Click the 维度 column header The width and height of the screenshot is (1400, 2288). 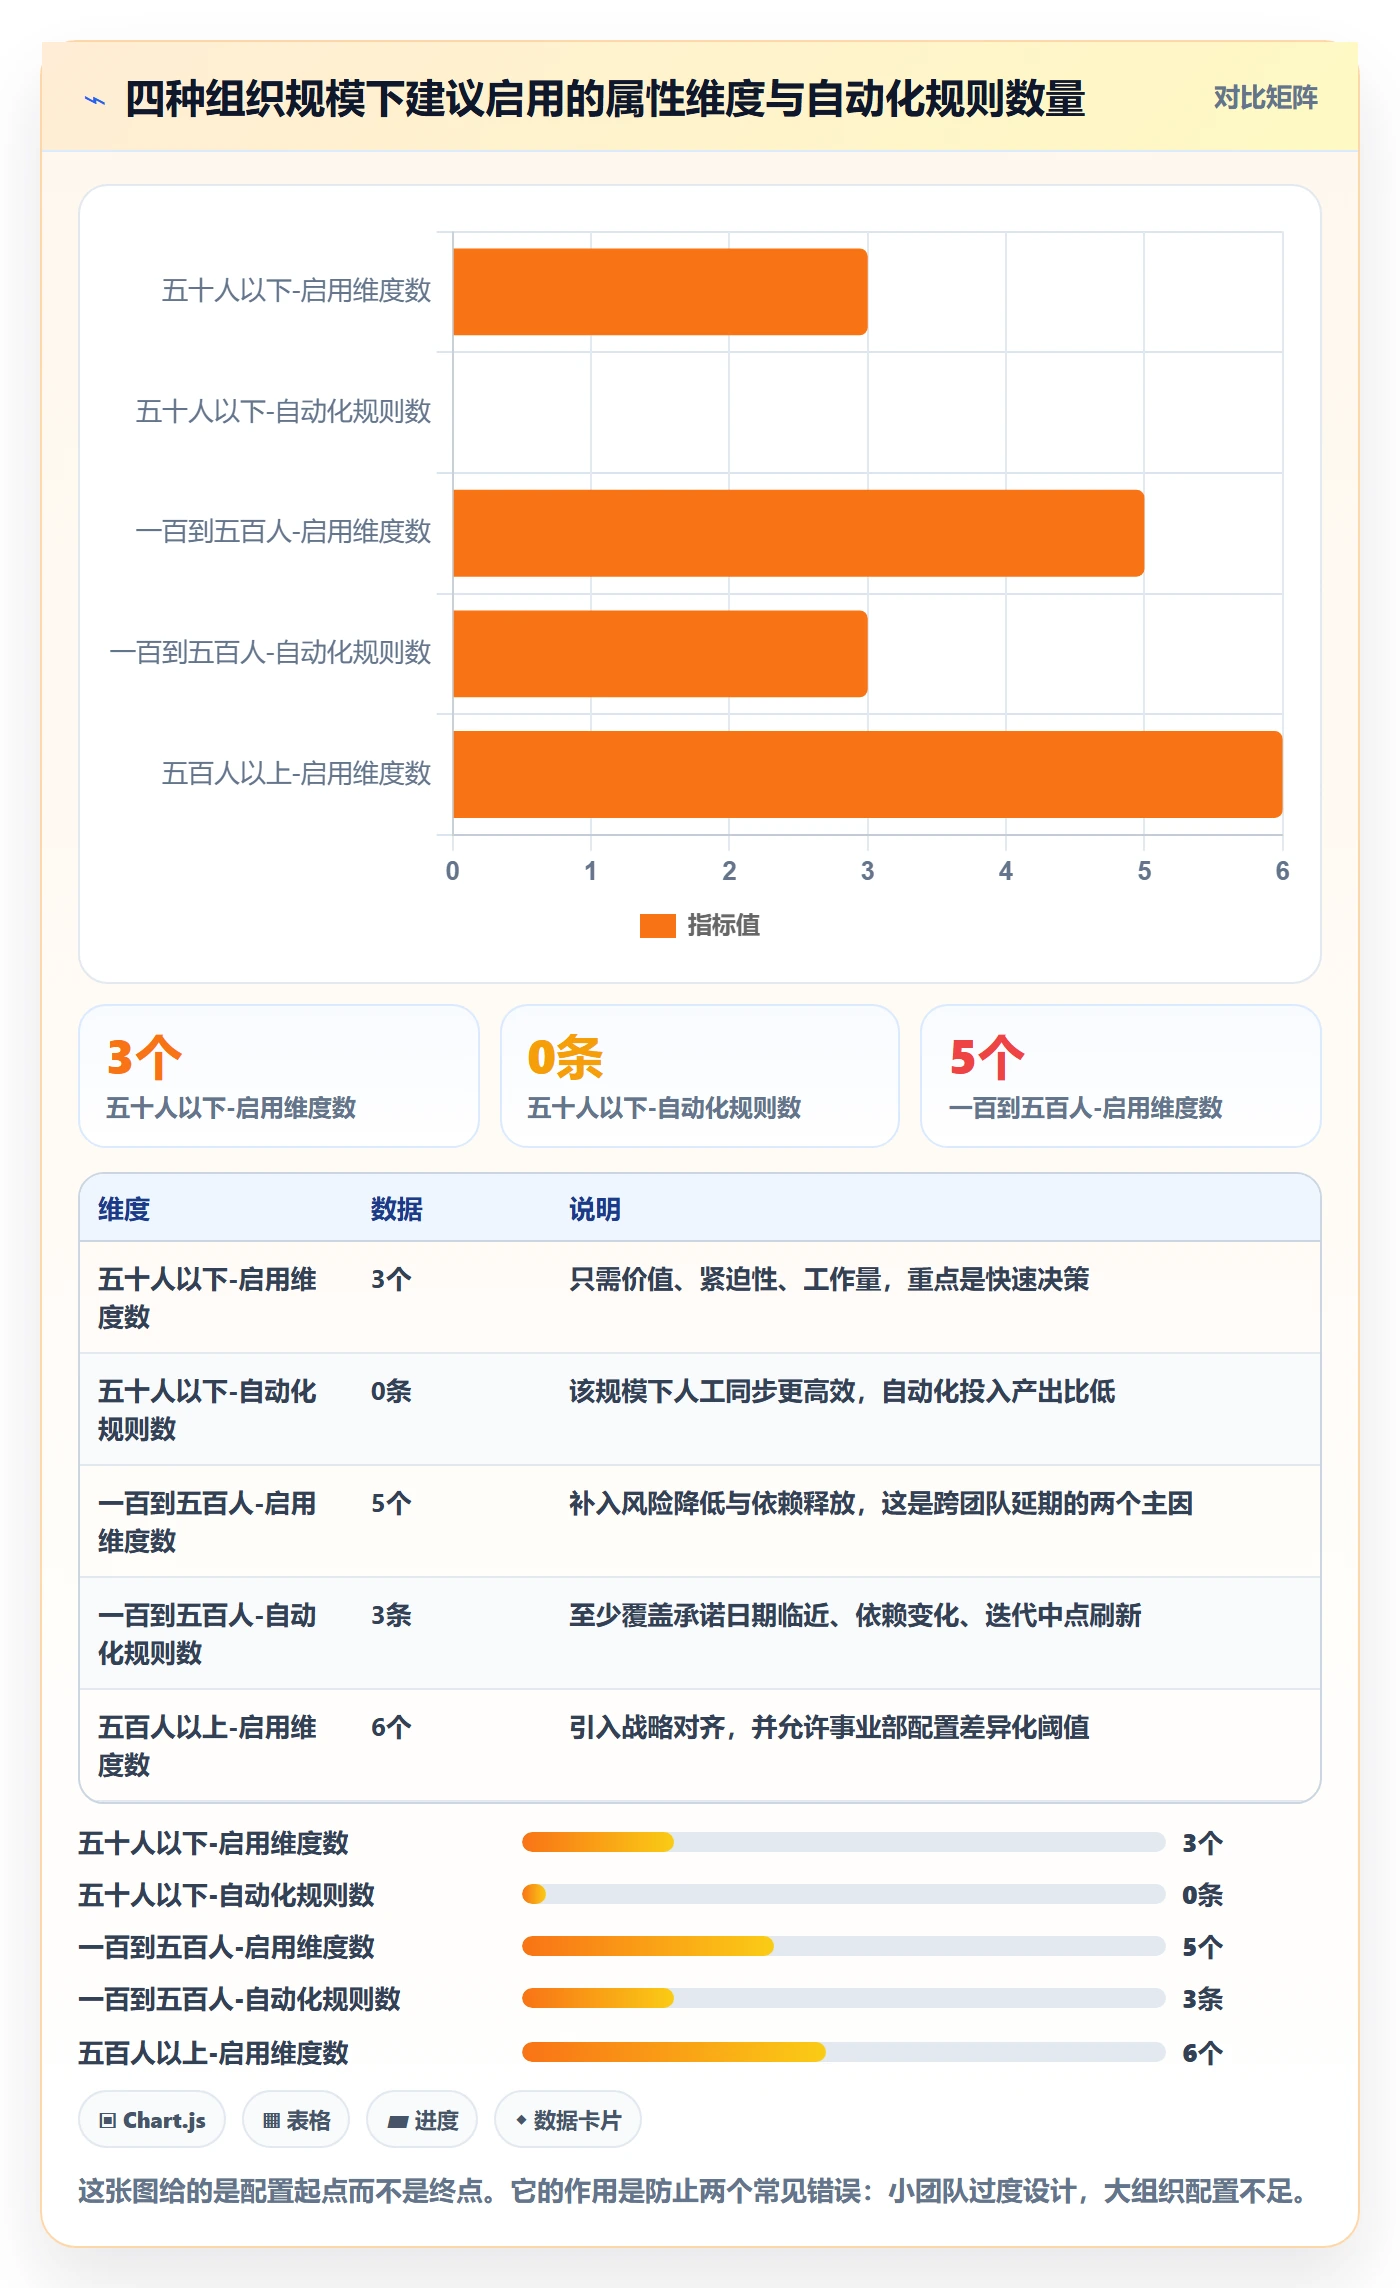pyautogui.click(x=124, y=1209)
